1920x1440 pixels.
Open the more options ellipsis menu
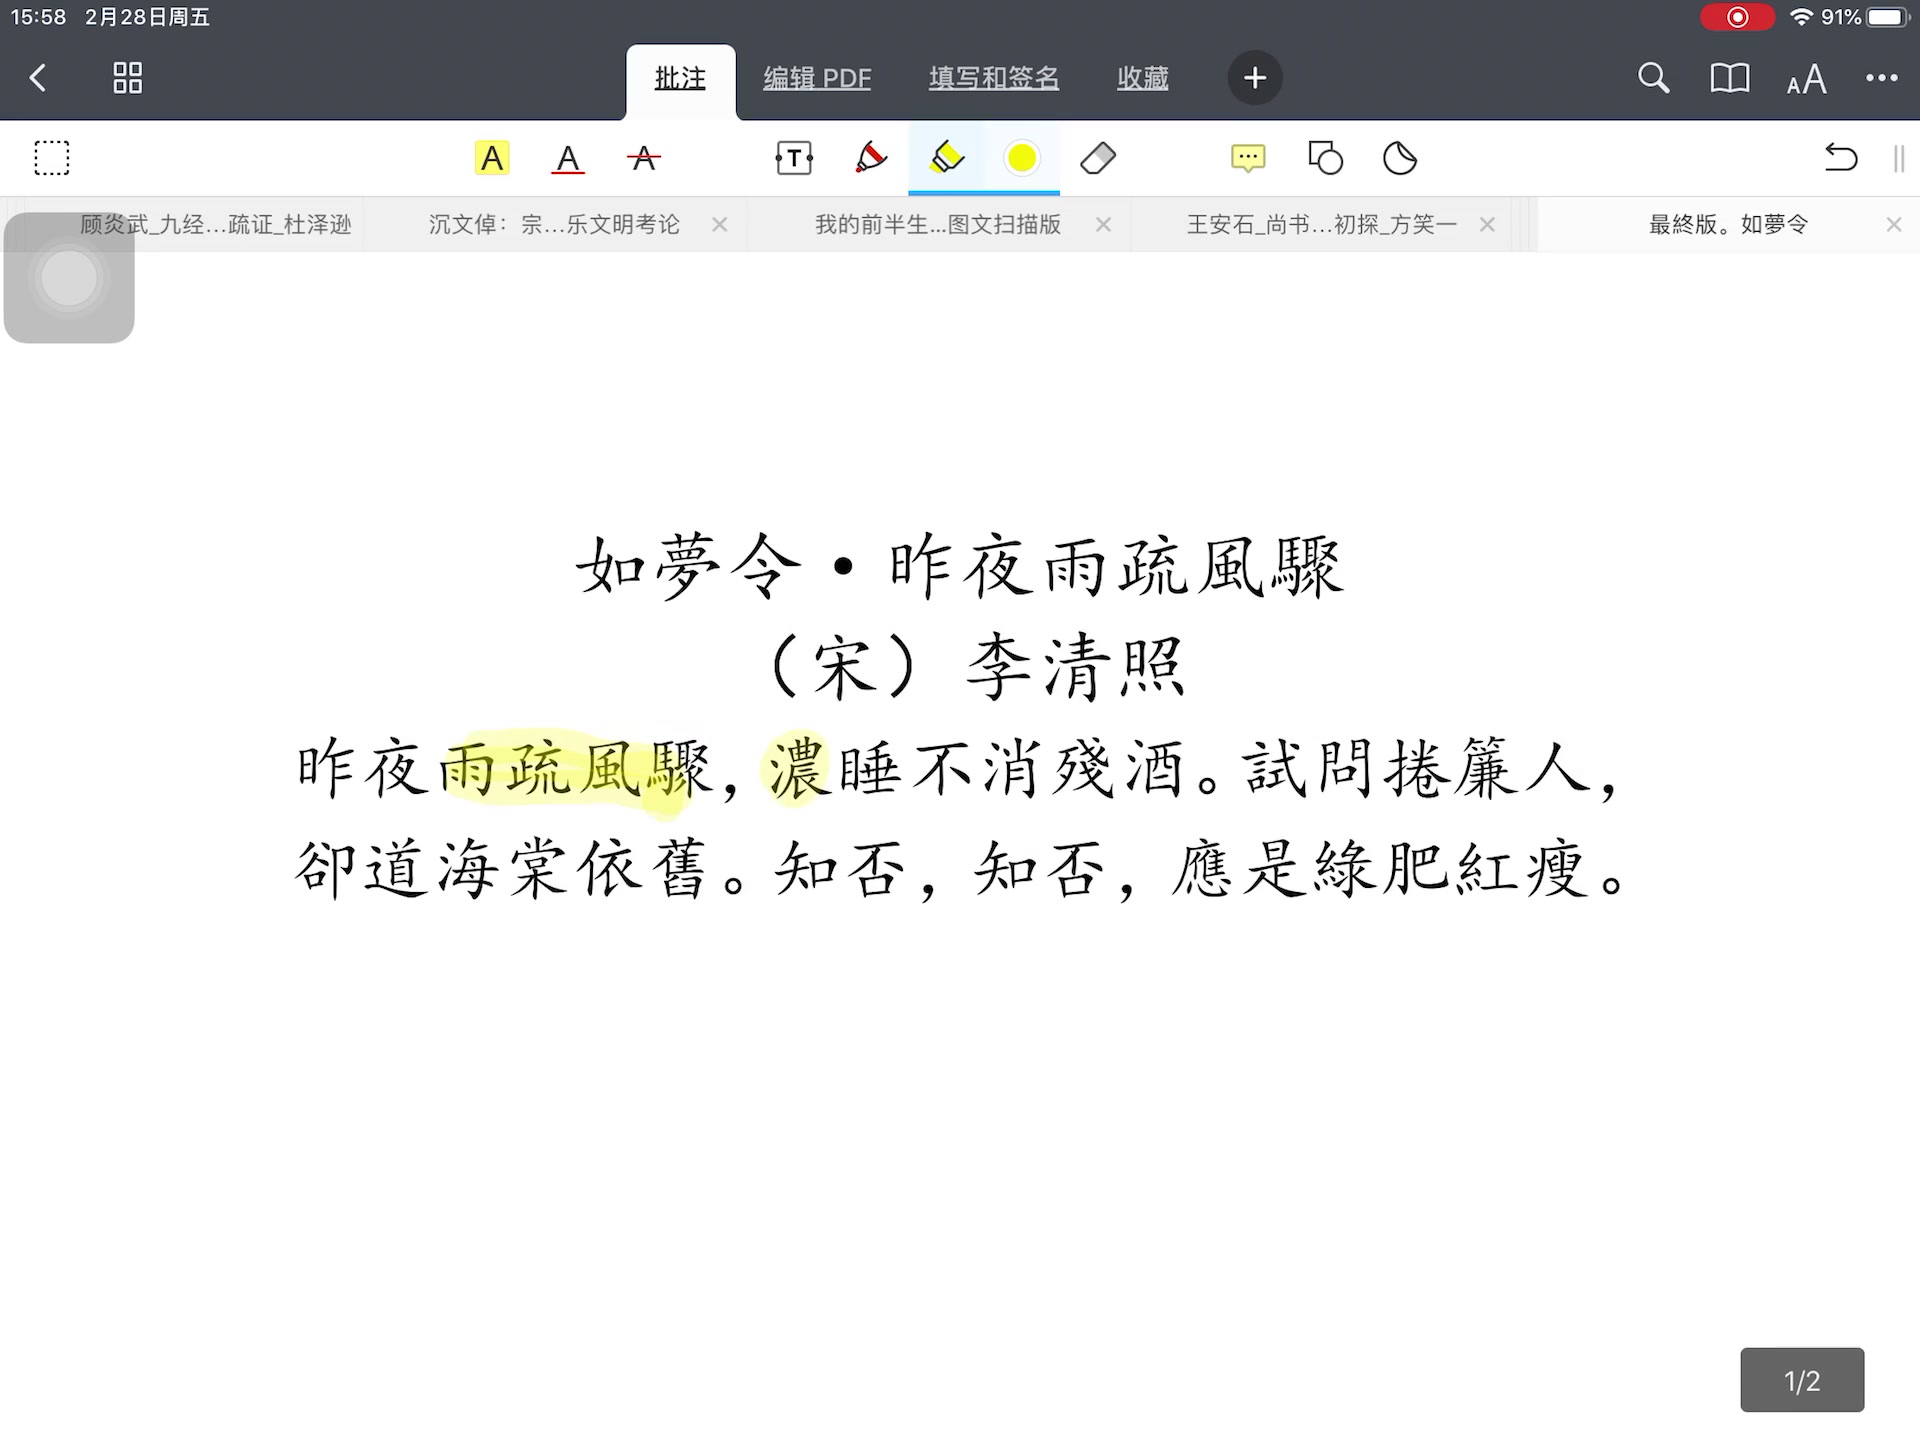(1881, 78)
